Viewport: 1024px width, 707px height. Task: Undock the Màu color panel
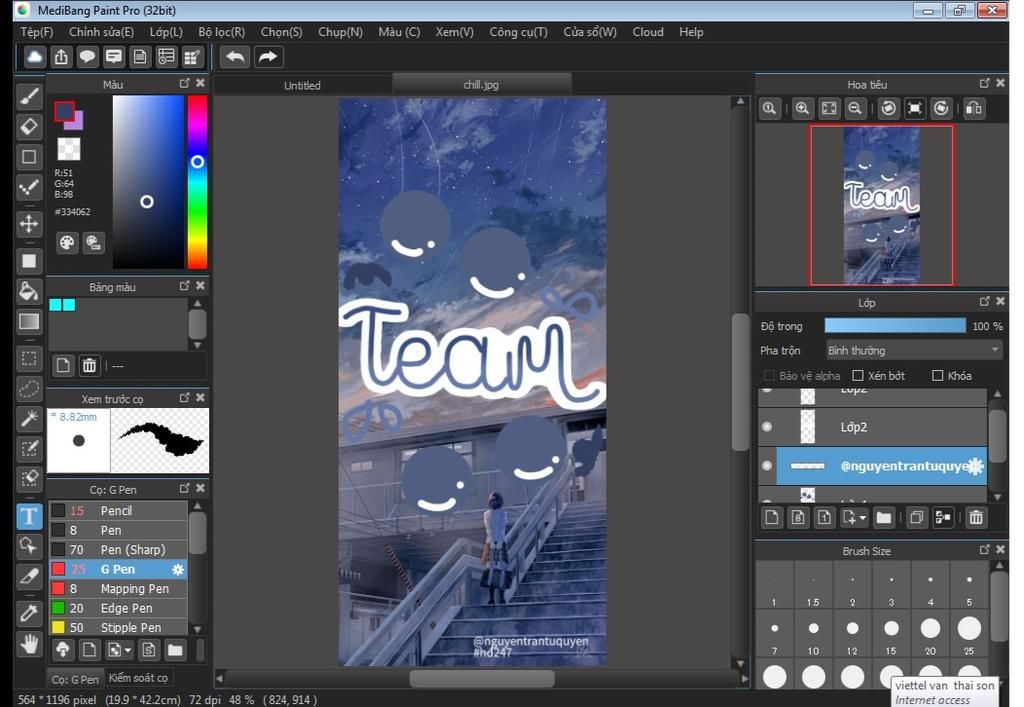184,84
